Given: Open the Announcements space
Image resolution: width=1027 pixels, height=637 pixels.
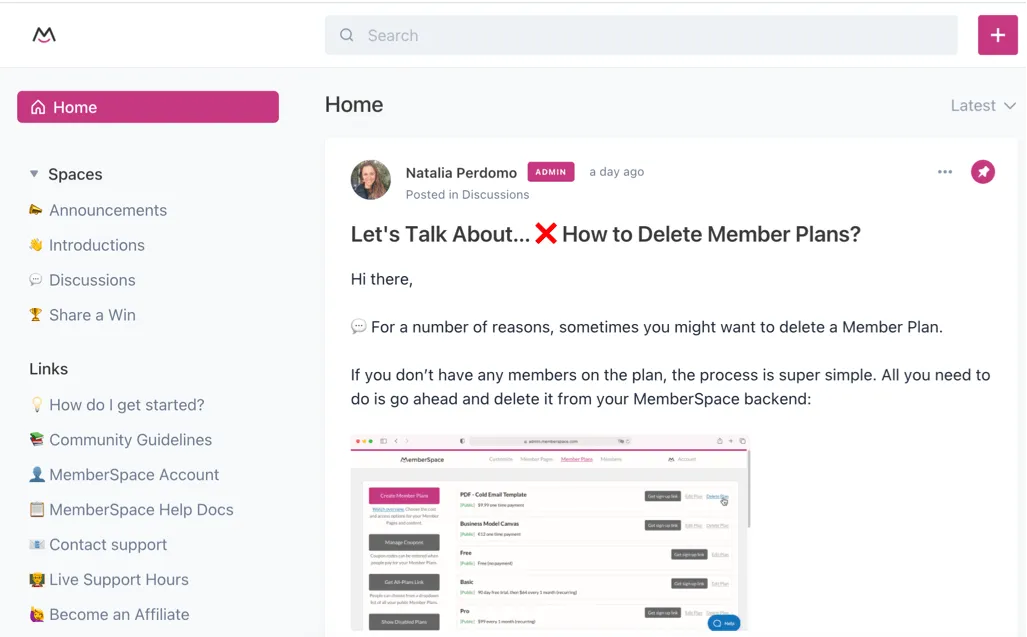Looking at the screenshot, I should pos(107,210).
